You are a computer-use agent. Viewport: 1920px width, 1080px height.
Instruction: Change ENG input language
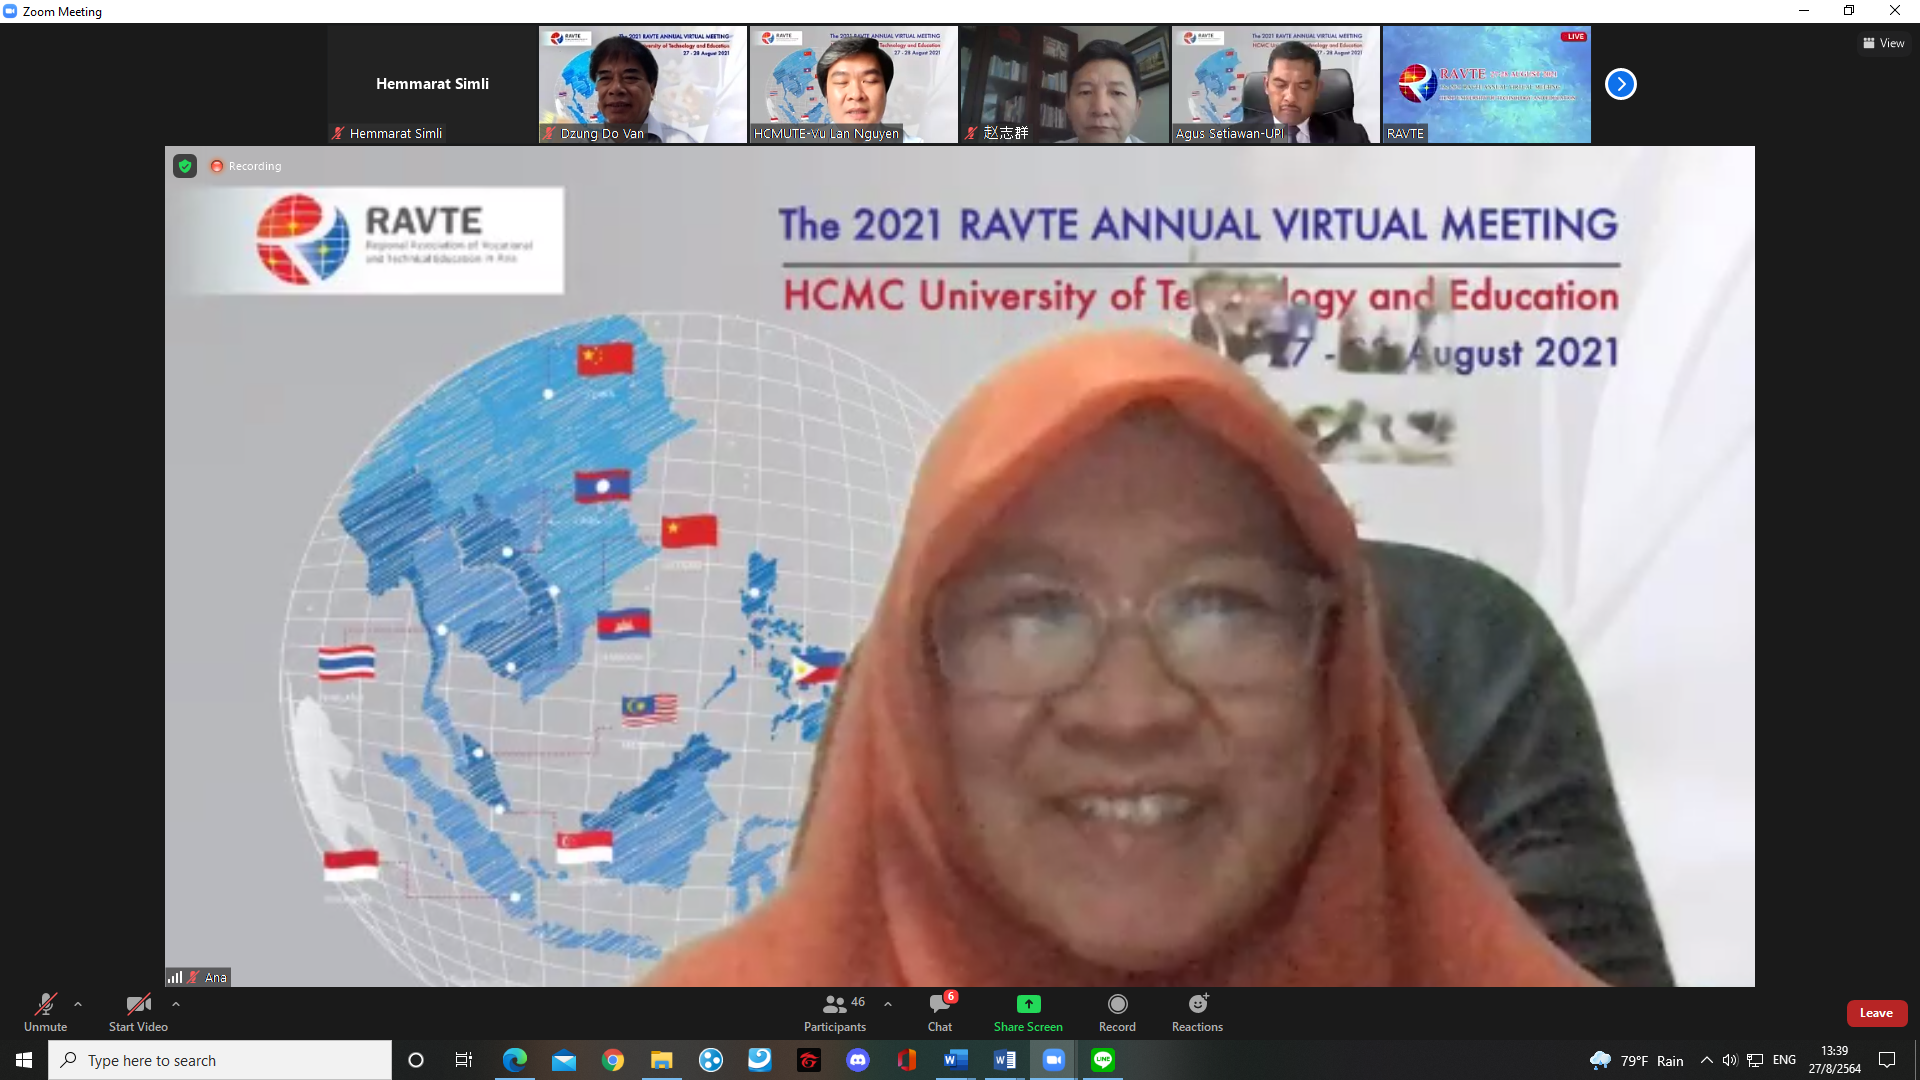point(1784,1060)
